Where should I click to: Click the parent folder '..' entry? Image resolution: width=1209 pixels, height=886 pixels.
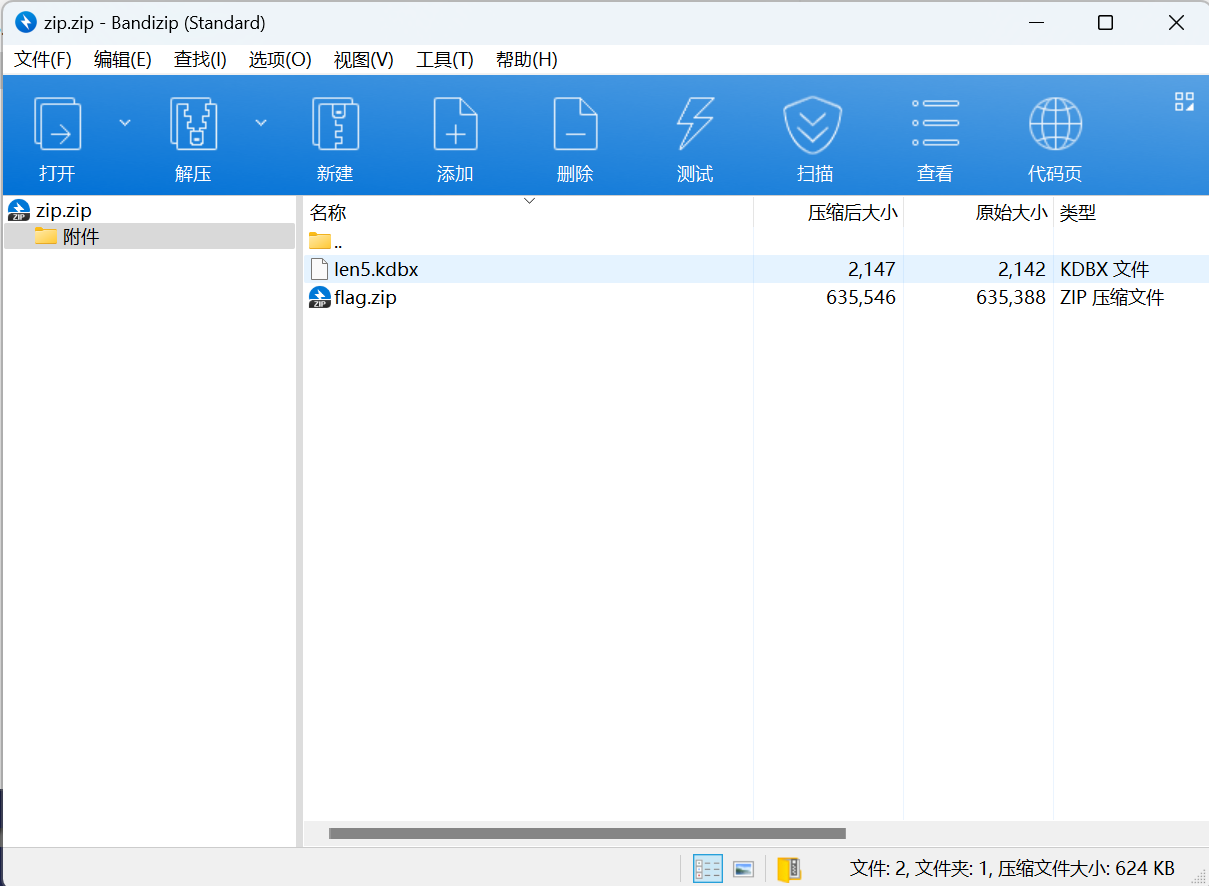pyautogui.click(x=326, y=241)
